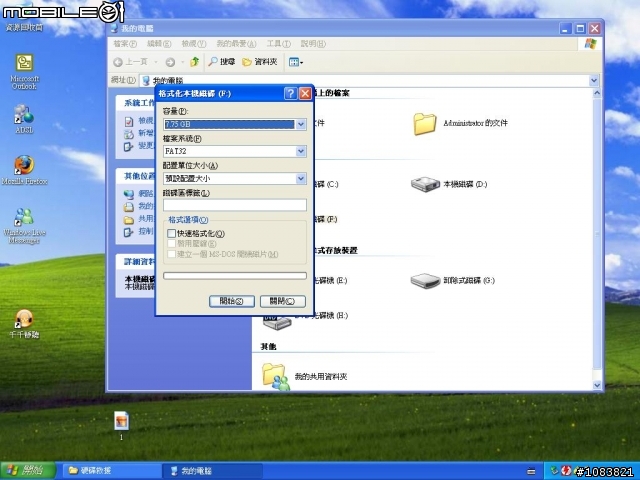The height and width of the screenshot is (480, 640).
Task: Enable the Quick Format checkbox
Action: (x=171, y=233)
